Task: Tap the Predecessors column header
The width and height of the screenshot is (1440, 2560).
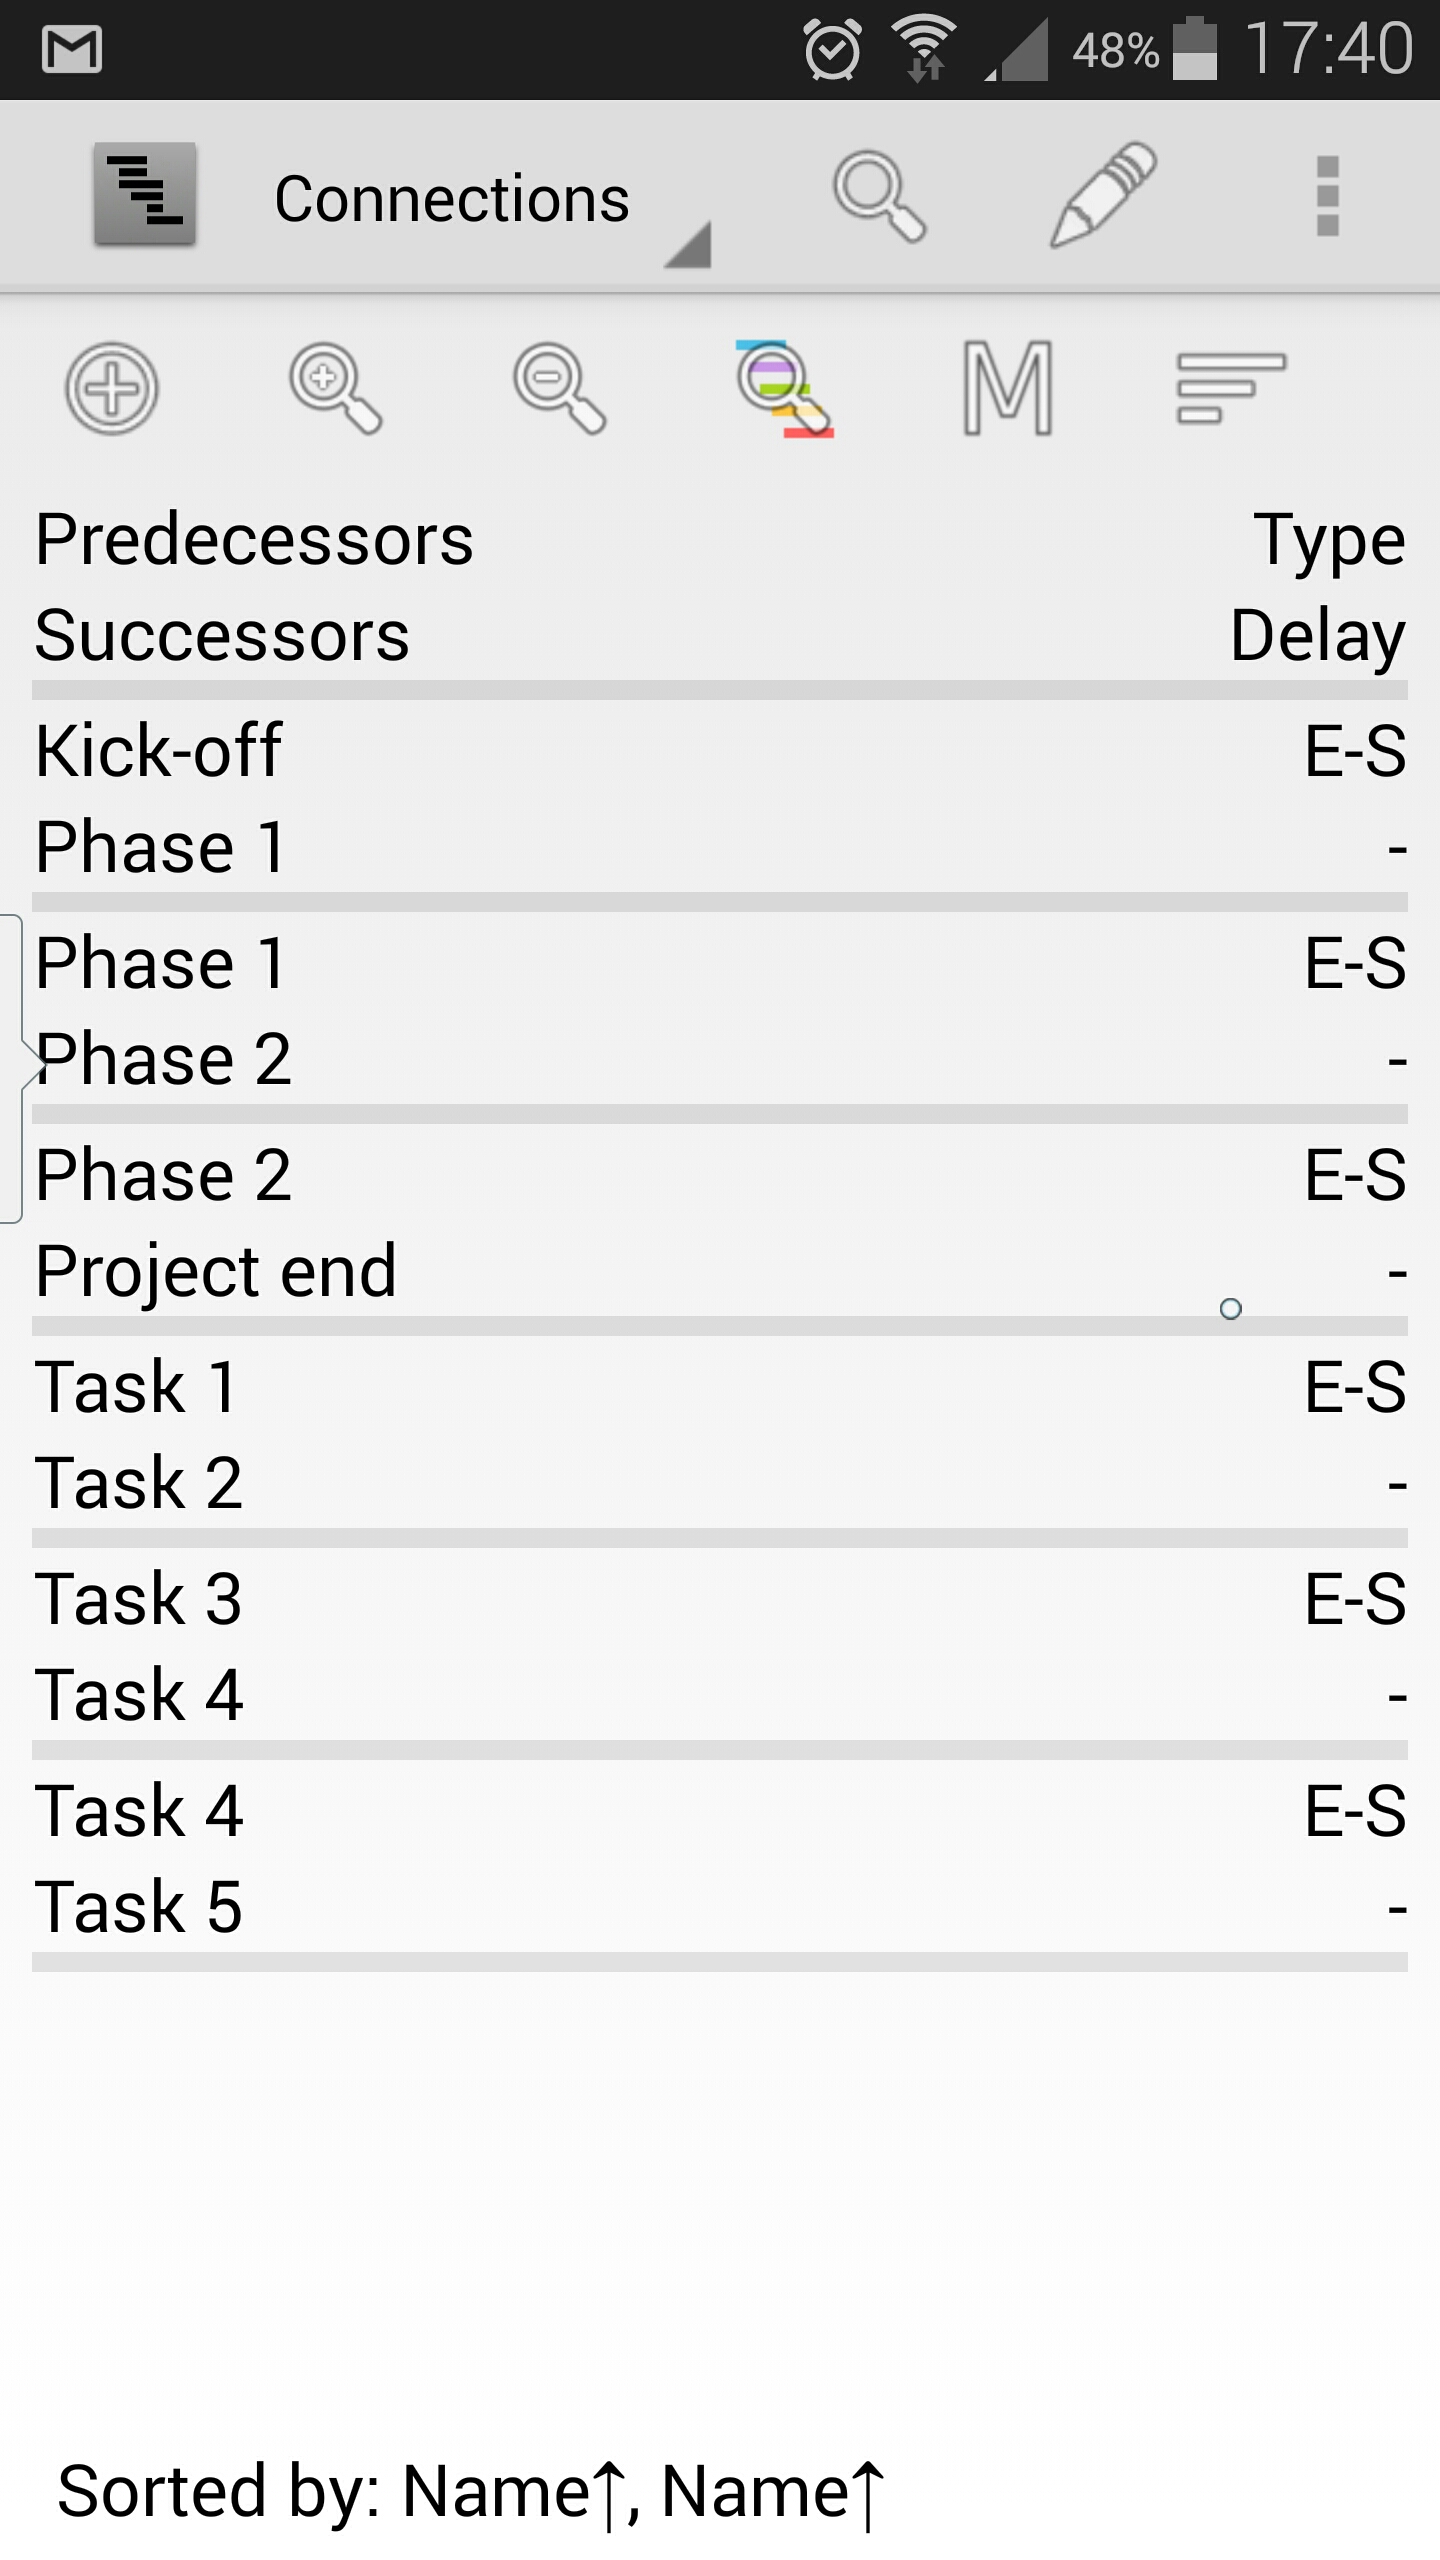Action: point(254,540)
